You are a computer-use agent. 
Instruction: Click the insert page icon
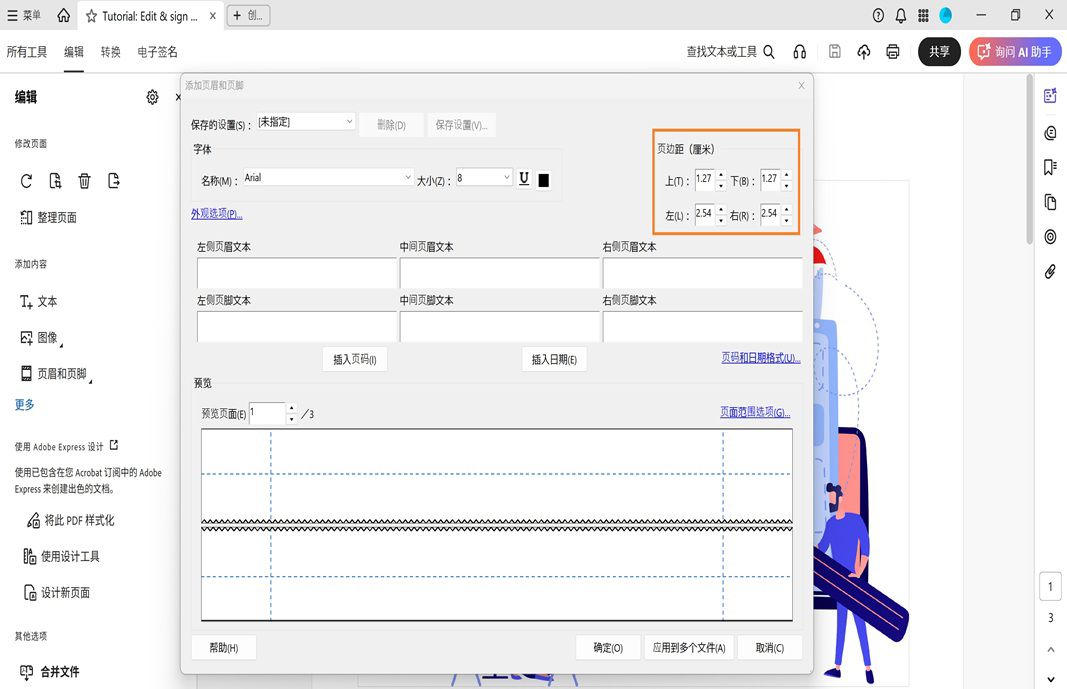tap(55, 180)
